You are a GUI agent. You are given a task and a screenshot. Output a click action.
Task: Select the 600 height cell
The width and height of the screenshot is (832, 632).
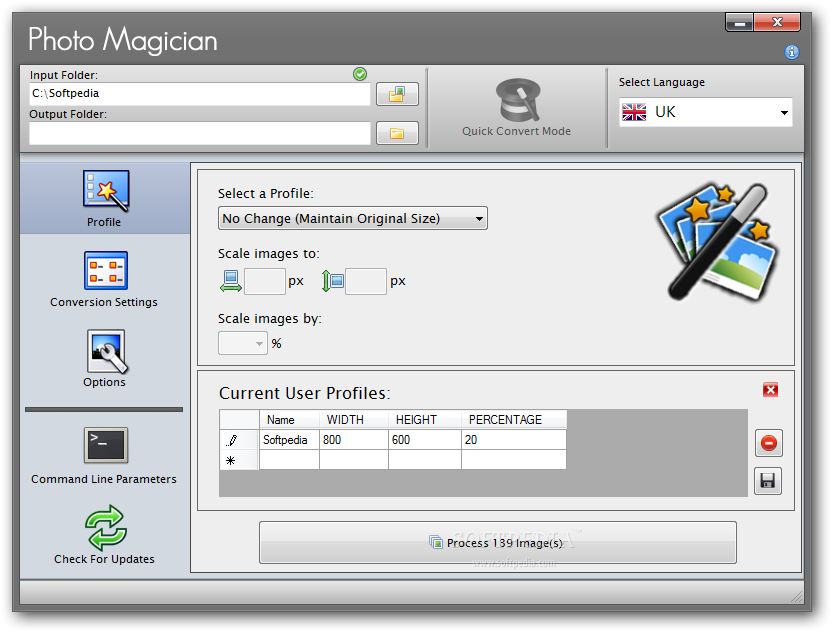[x=425, y=440]
